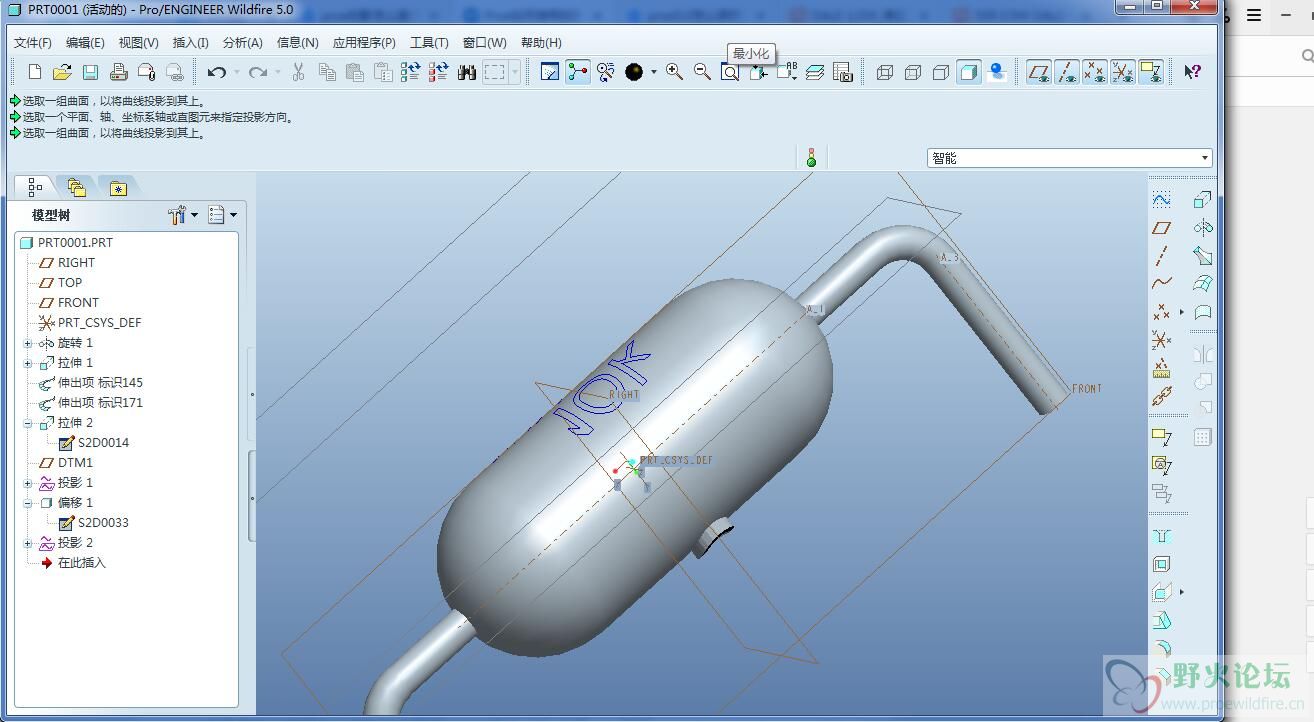Open the 文件(F) menu
Image resolution: width=1314 pixels, height=722 pixels.
point(32,43)
